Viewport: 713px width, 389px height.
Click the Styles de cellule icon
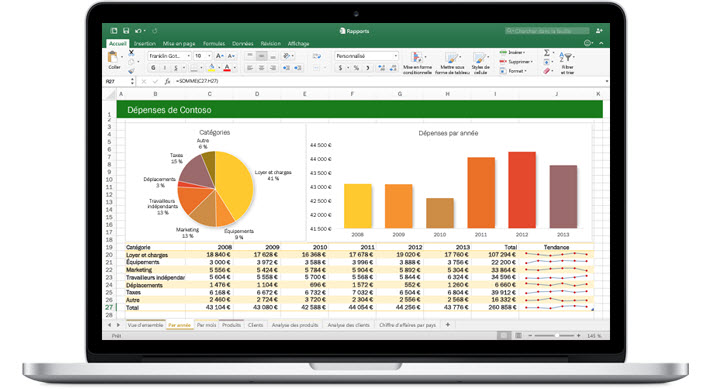point(480,62)
